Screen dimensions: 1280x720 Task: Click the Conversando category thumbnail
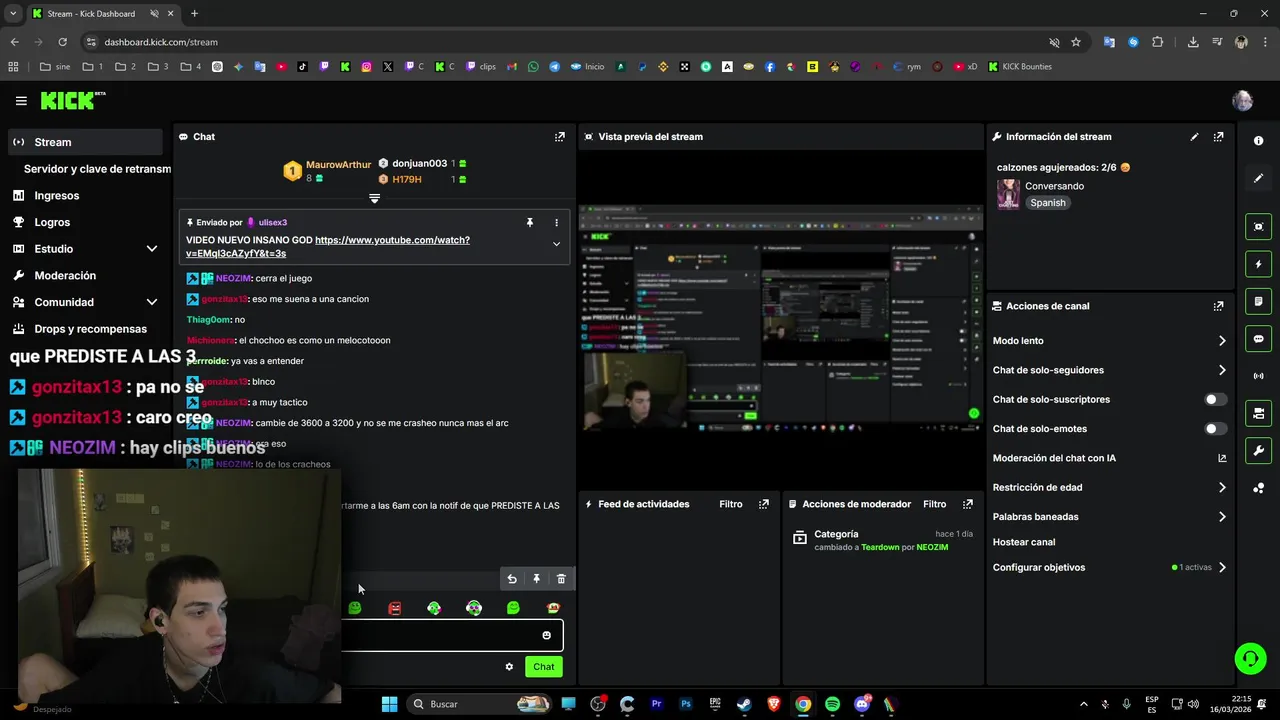coord(1008,194)
